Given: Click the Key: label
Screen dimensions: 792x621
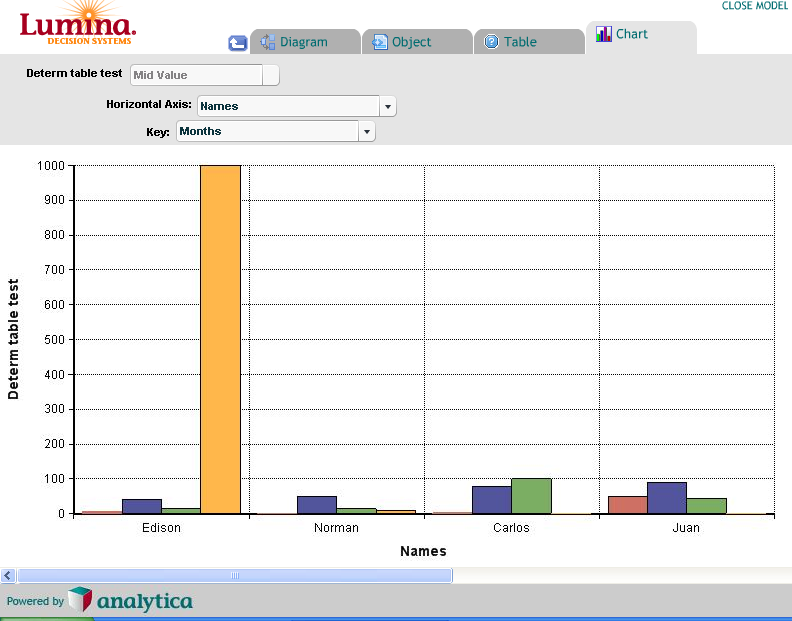Looking at the screenshot, I should [x=158, y=132].
